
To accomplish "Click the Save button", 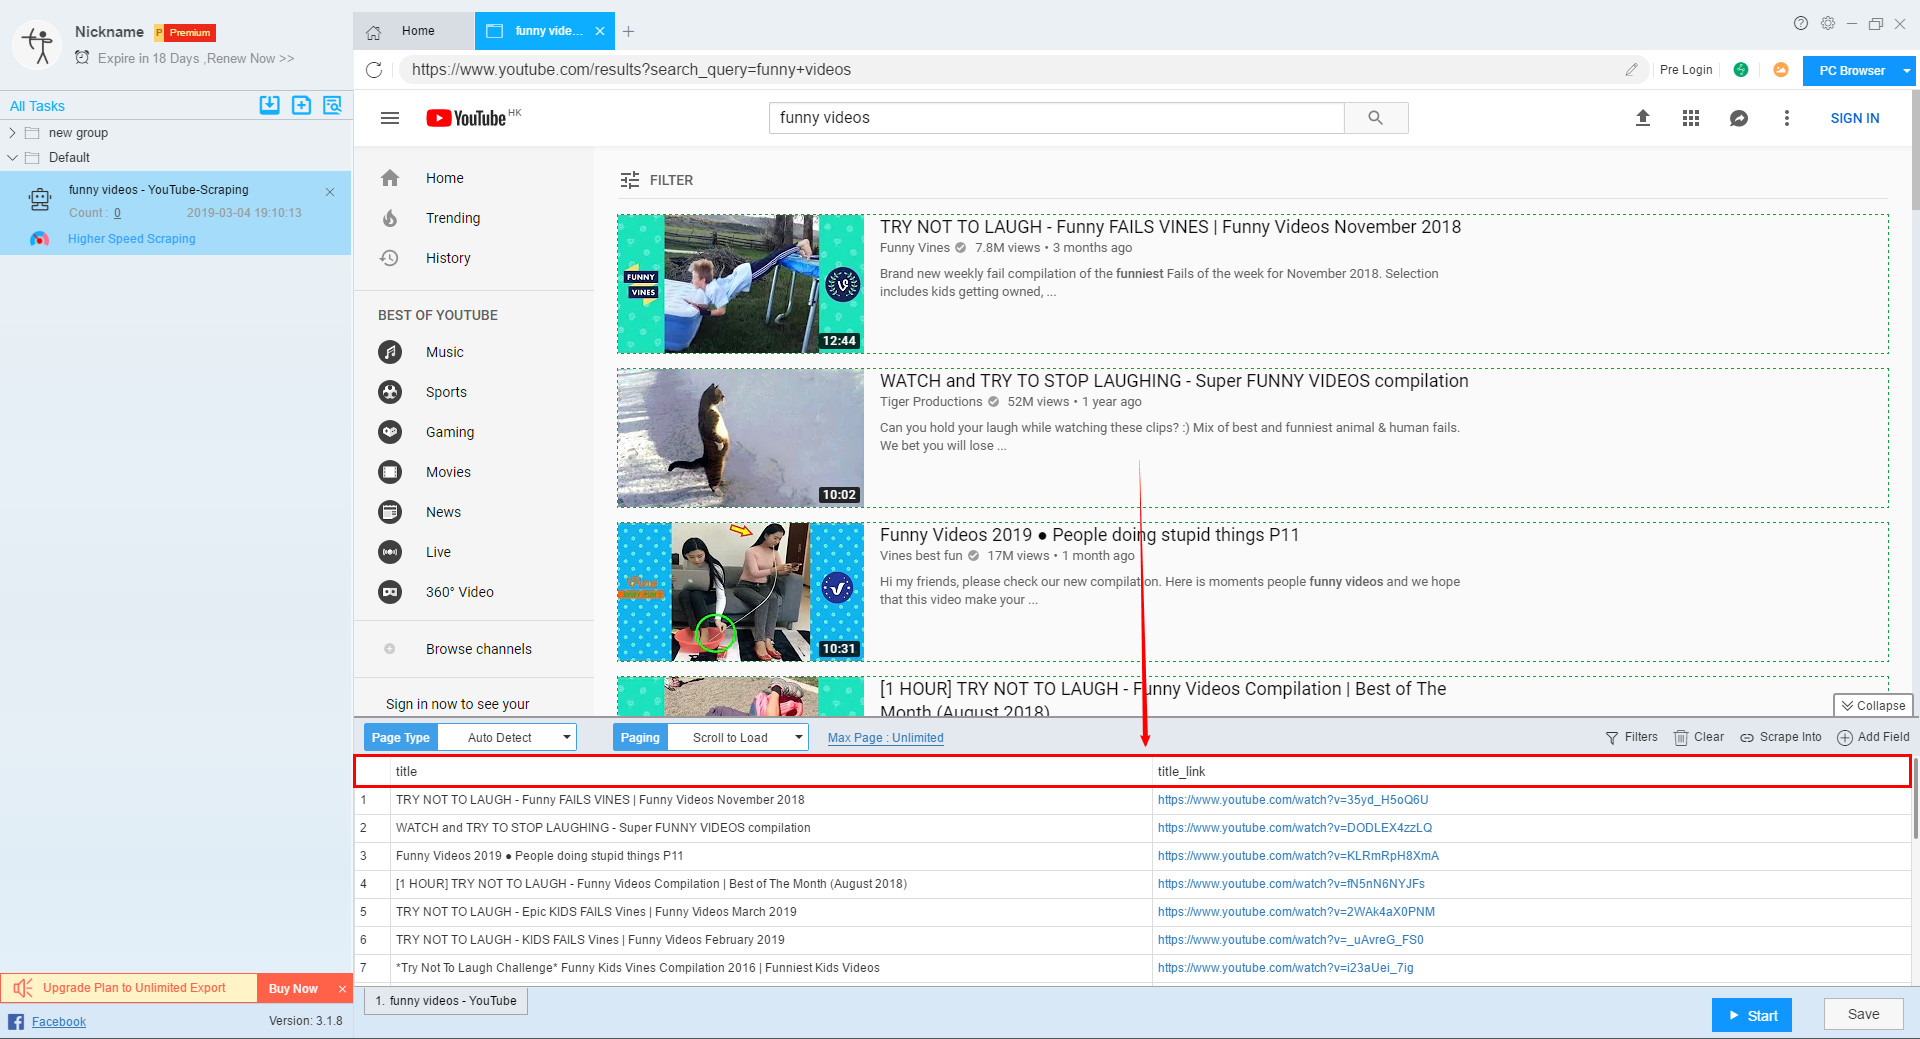I will 1863,1014.
